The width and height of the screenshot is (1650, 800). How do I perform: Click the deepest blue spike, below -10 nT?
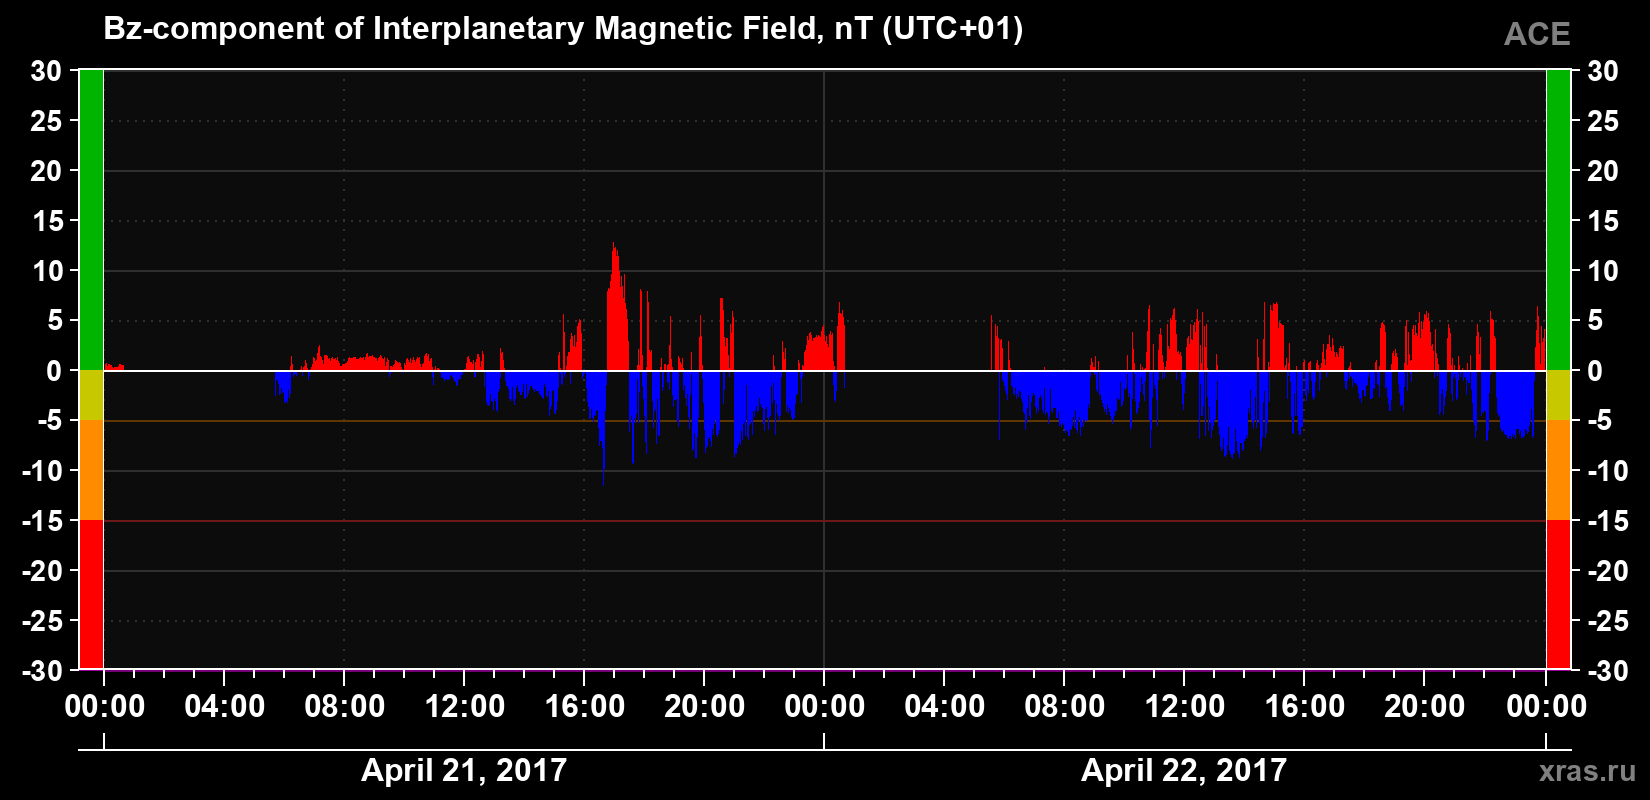(603, 430)
